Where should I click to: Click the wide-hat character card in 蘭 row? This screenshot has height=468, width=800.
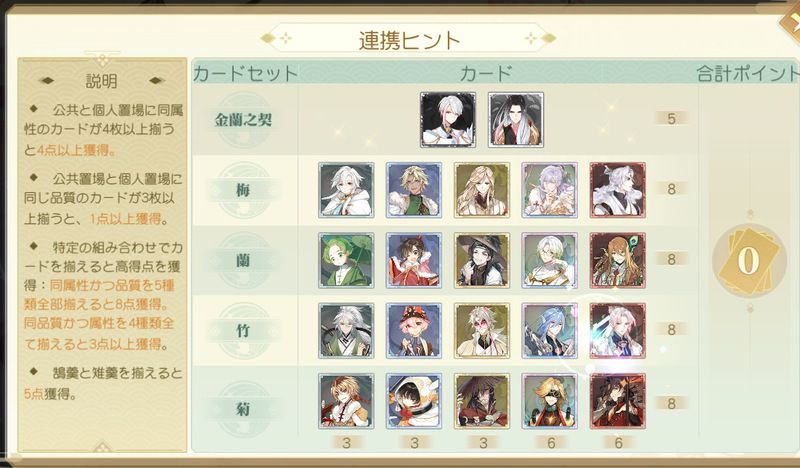[482, 260]
